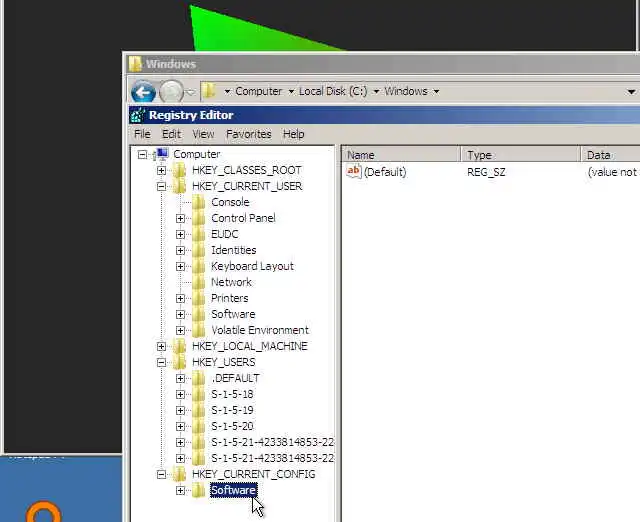Select HKEY_CURRENT_USER key

[247, 186]
